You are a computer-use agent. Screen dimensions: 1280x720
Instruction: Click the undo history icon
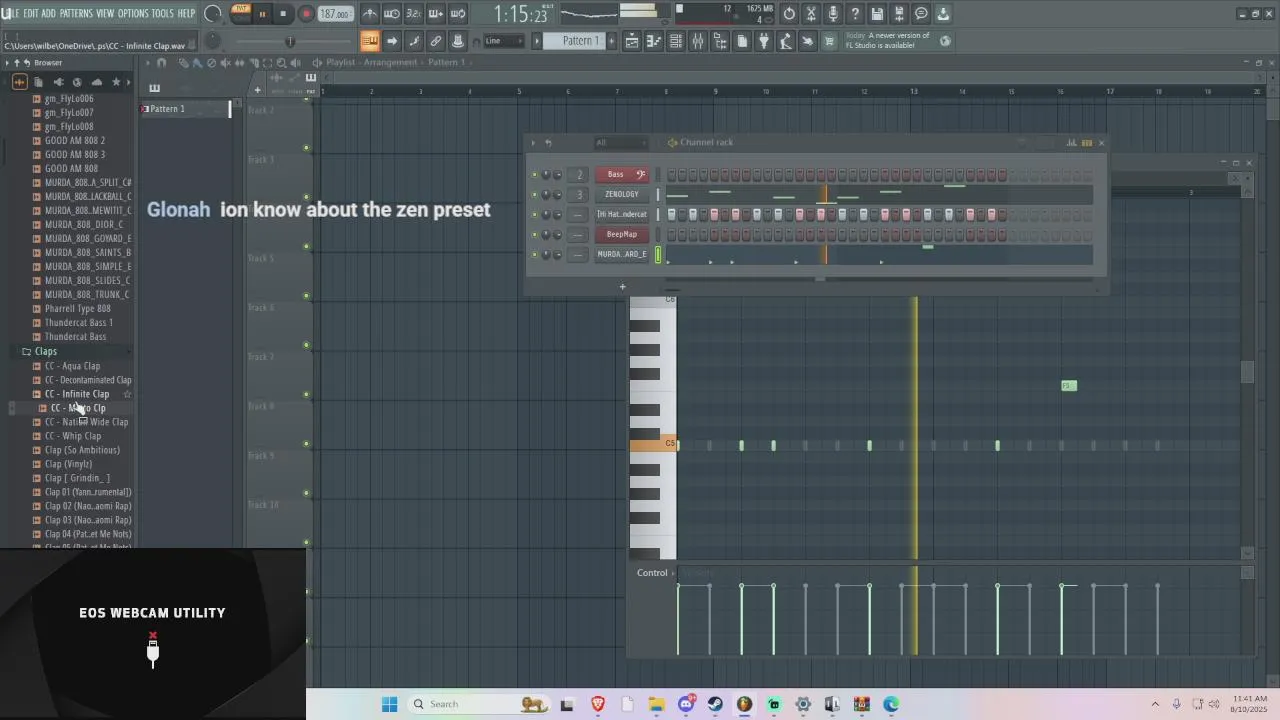789,14
